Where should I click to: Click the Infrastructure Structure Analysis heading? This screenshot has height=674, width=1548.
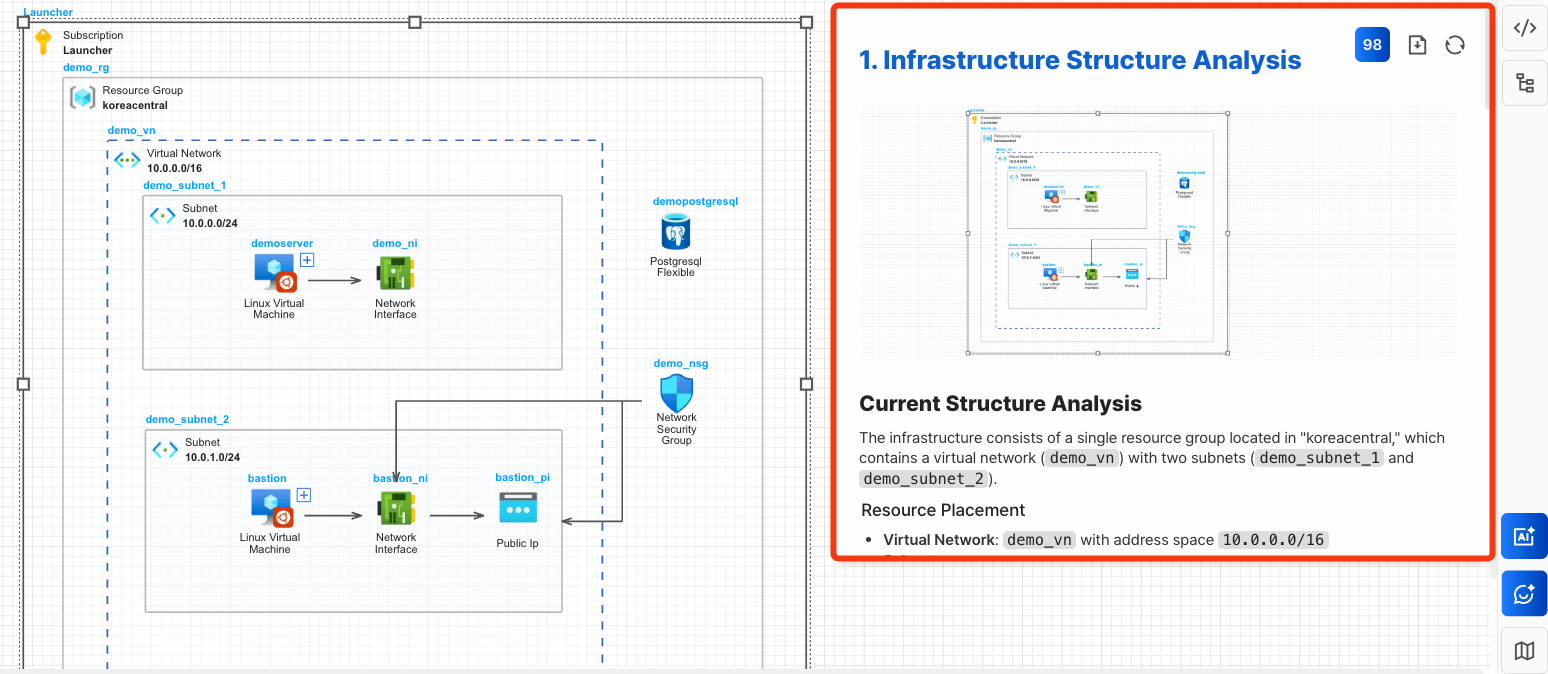click(x=1080, y=60)
